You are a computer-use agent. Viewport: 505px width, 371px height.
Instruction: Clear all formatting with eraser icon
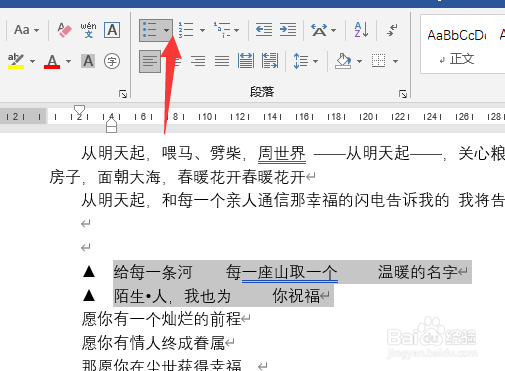click(64, 30)
